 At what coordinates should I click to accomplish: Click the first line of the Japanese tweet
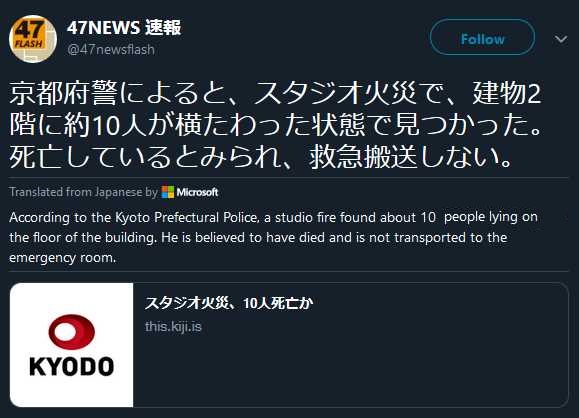275,93
